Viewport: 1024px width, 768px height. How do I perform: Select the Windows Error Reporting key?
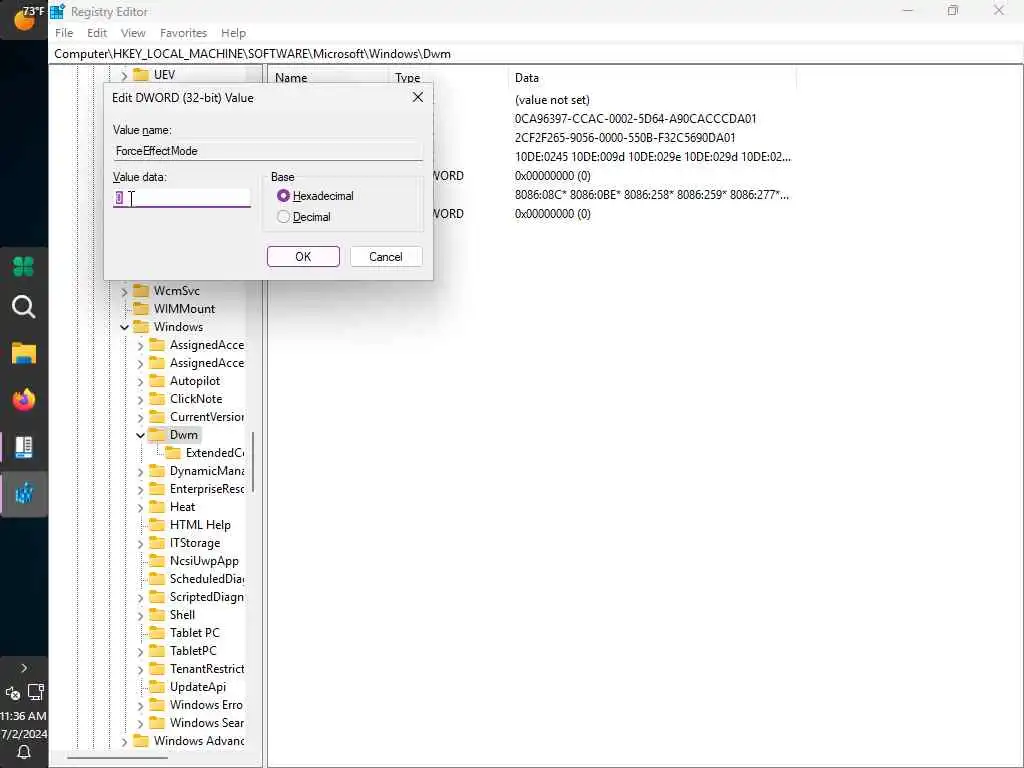[x=206, y=705]
